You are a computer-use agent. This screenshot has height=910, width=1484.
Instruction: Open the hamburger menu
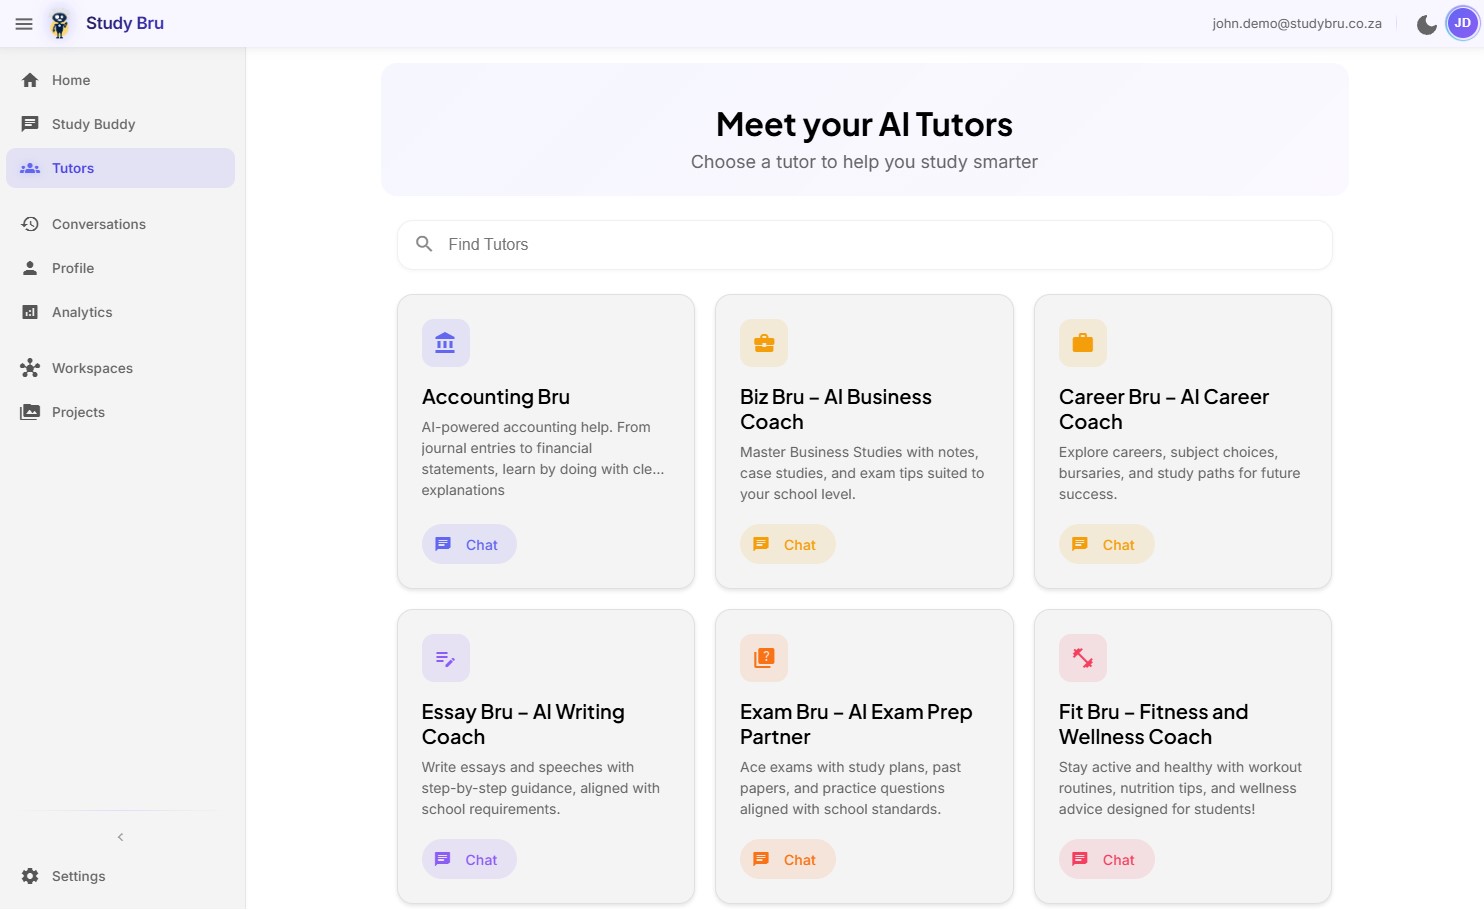point(24,23)
